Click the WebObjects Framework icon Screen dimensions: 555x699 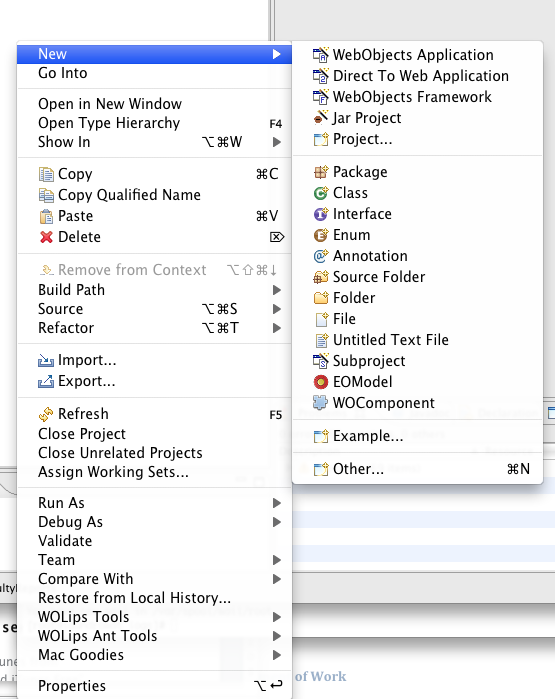coord(321,97)
